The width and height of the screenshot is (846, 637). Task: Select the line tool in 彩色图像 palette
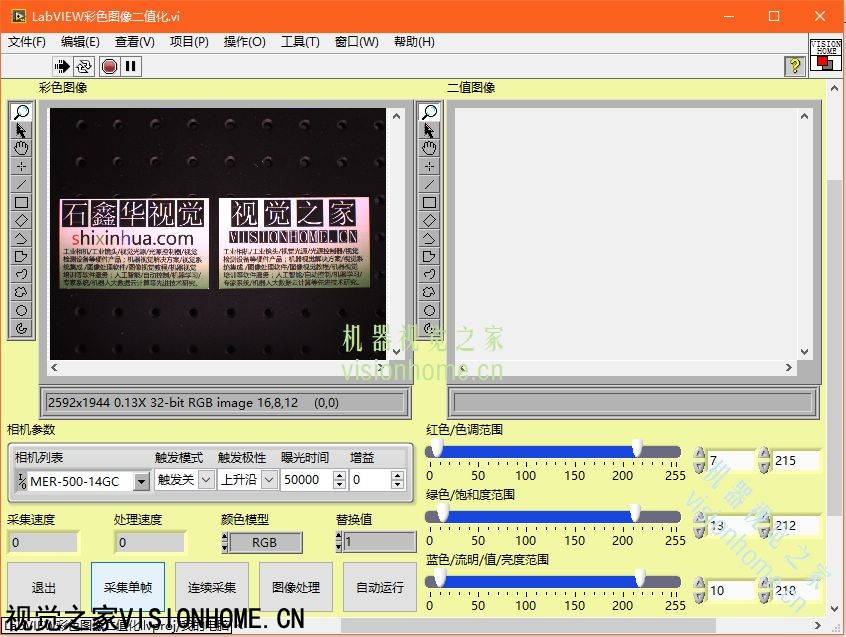point(22,184)
